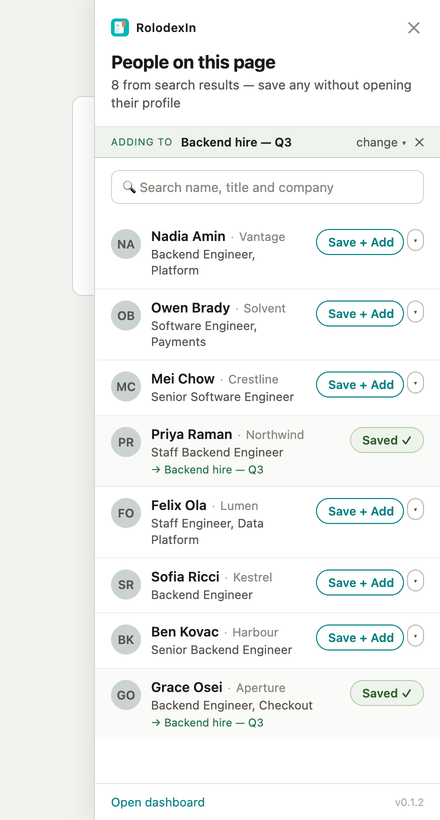
Task: Dismiss the Adding to Backend hire banner
Action: pos(419,142)
